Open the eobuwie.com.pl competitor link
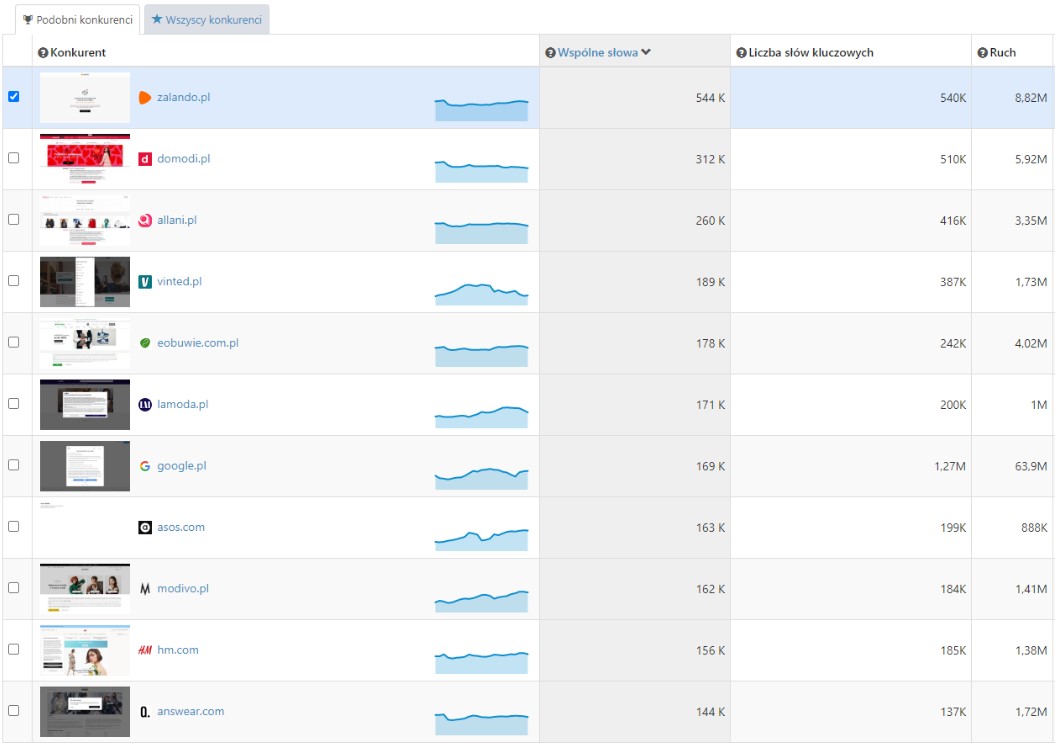 [x=197, y=343]
